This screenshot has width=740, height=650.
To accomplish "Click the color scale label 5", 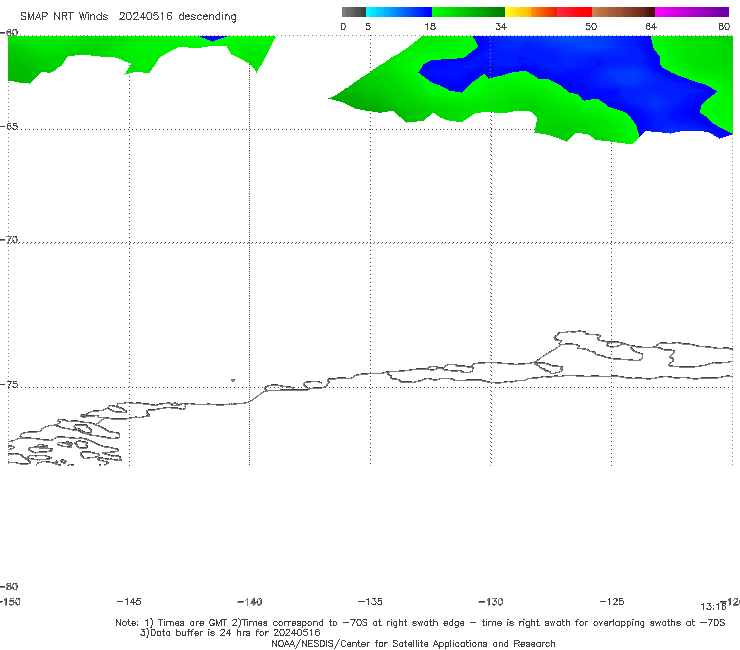I will [368, 26].
